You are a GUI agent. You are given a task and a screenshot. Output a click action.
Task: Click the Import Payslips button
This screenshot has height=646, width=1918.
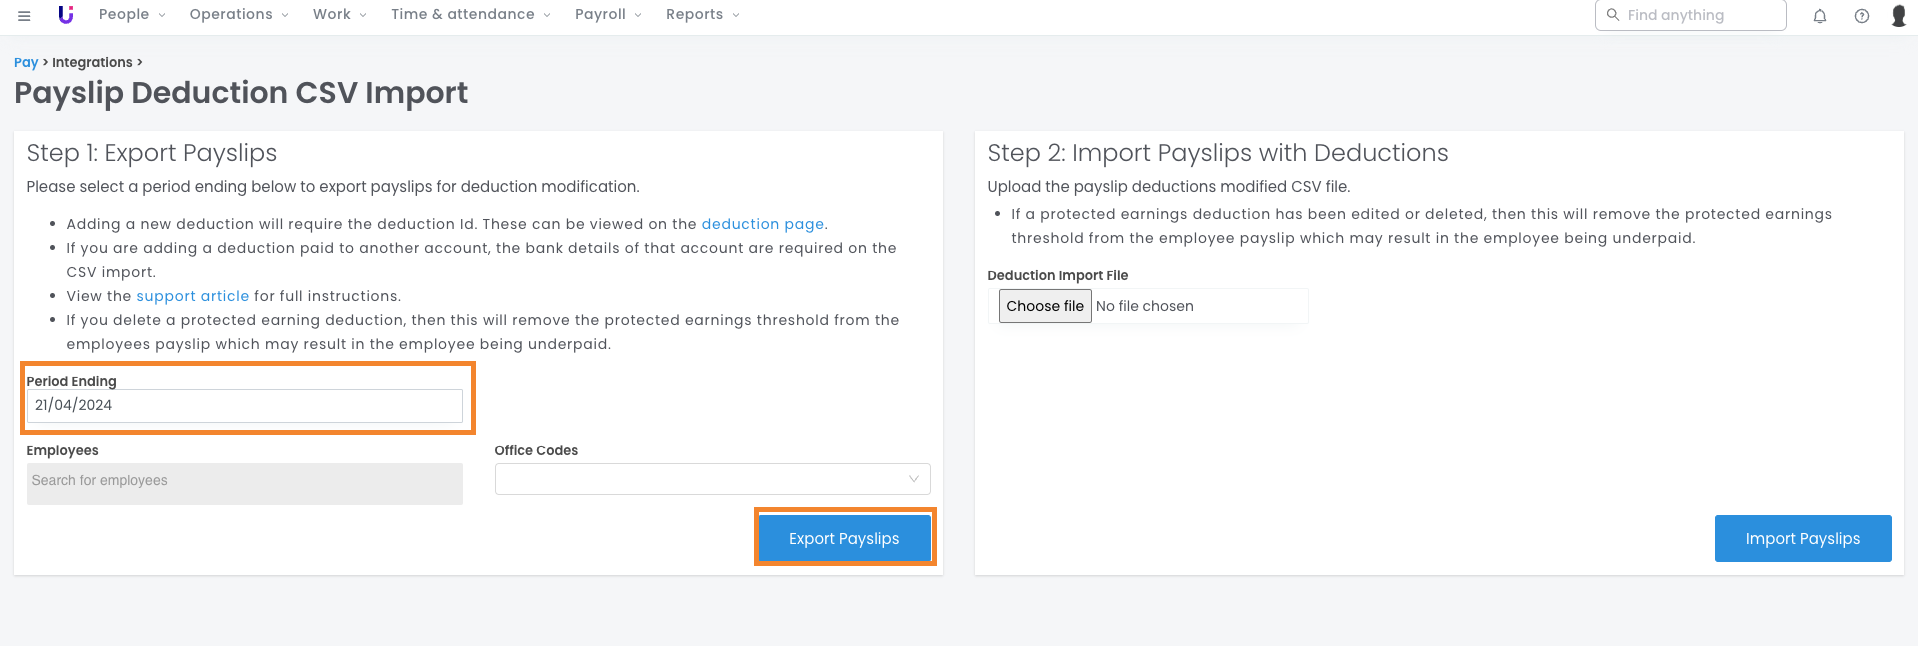click(x=1802, y=538)
